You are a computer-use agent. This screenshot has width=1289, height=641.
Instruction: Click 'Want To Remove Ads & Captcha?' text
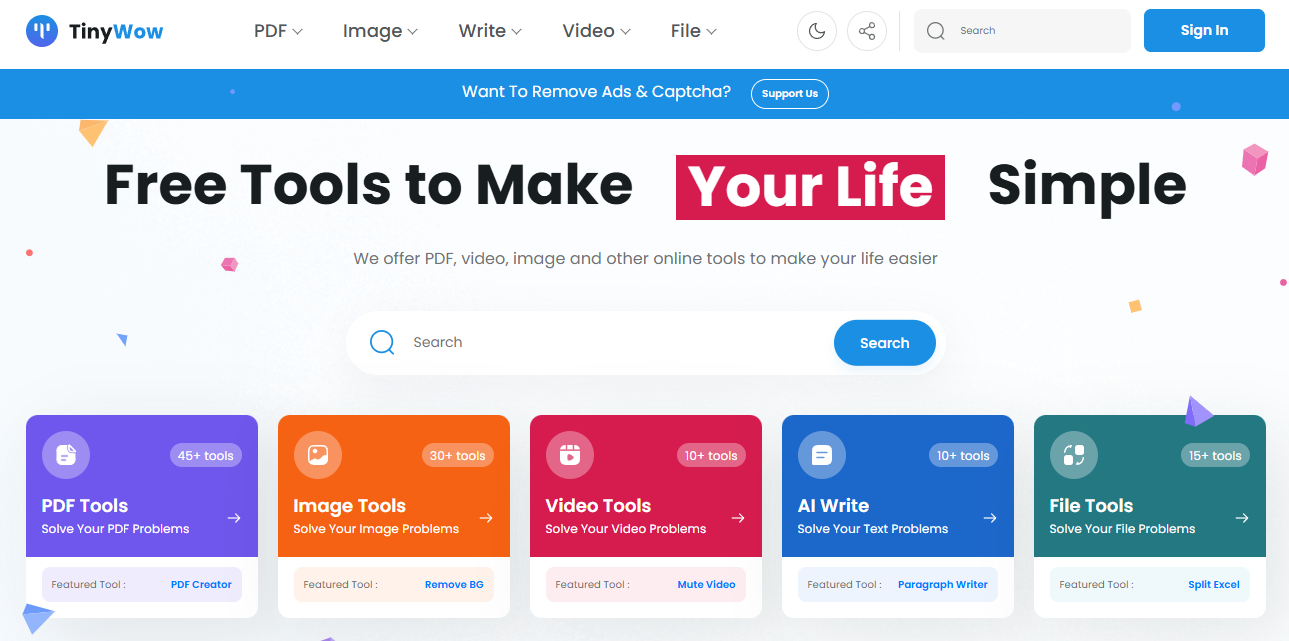[x=596, y=92]
